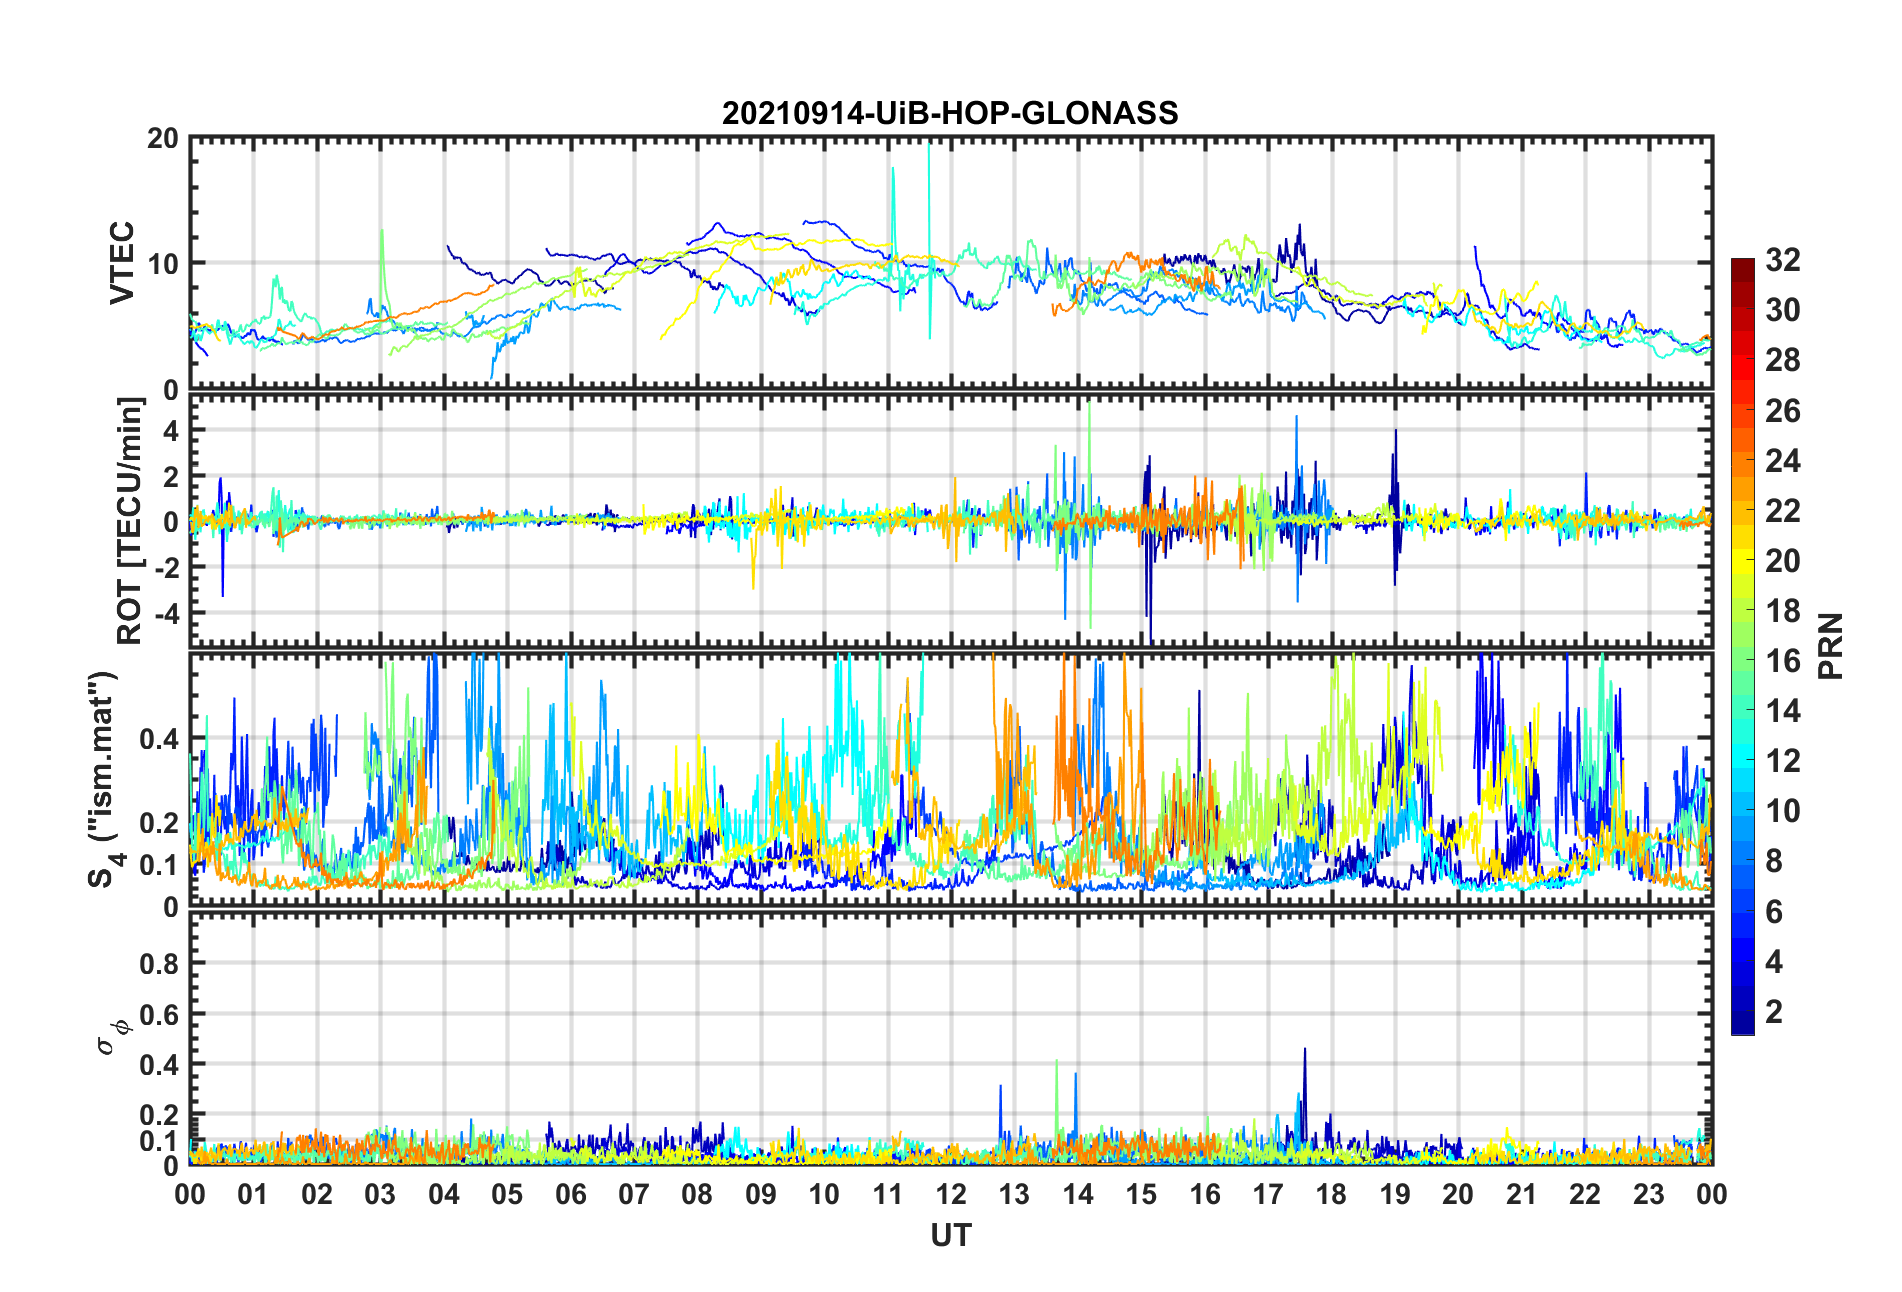Image resolution: width=1902 pixels, height=1292 pixels.
Task: Click UT axis hour label 01
Action: point(253,1194)
